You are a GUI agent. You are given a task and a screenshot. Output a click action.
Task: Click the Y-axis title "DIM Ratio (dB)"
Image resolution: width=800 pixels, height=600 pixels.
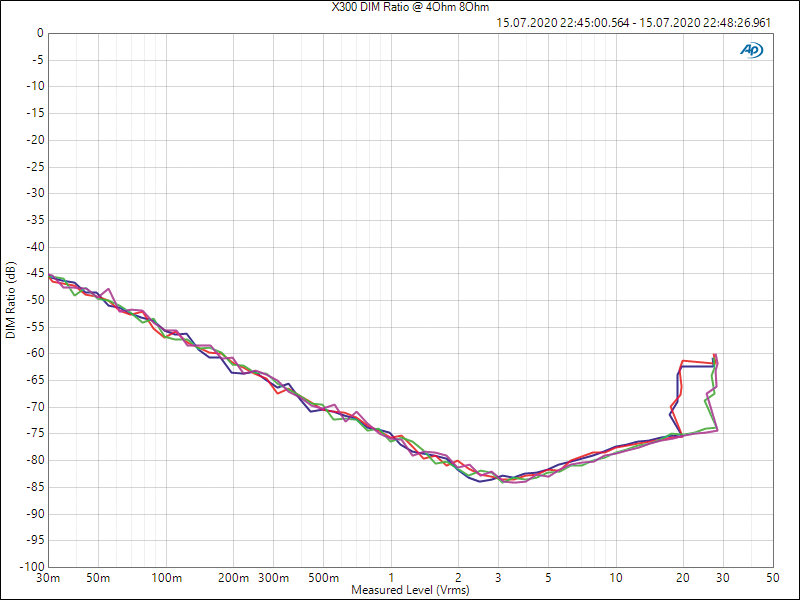tap(11, 300)
